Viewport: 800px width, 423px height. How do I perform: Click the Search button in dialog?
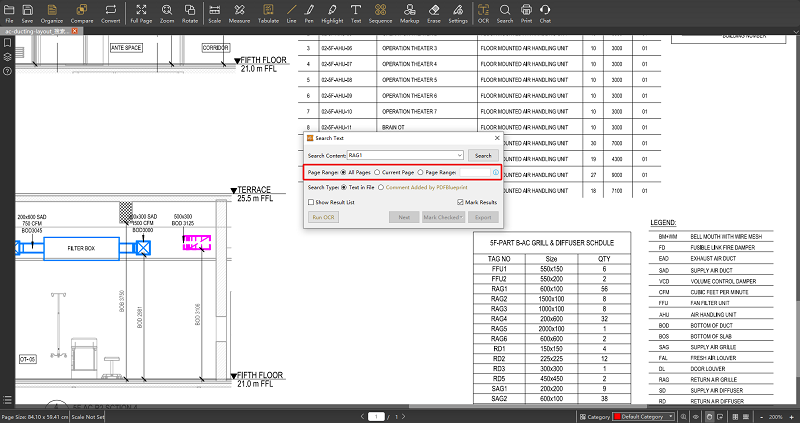[483, 156]
